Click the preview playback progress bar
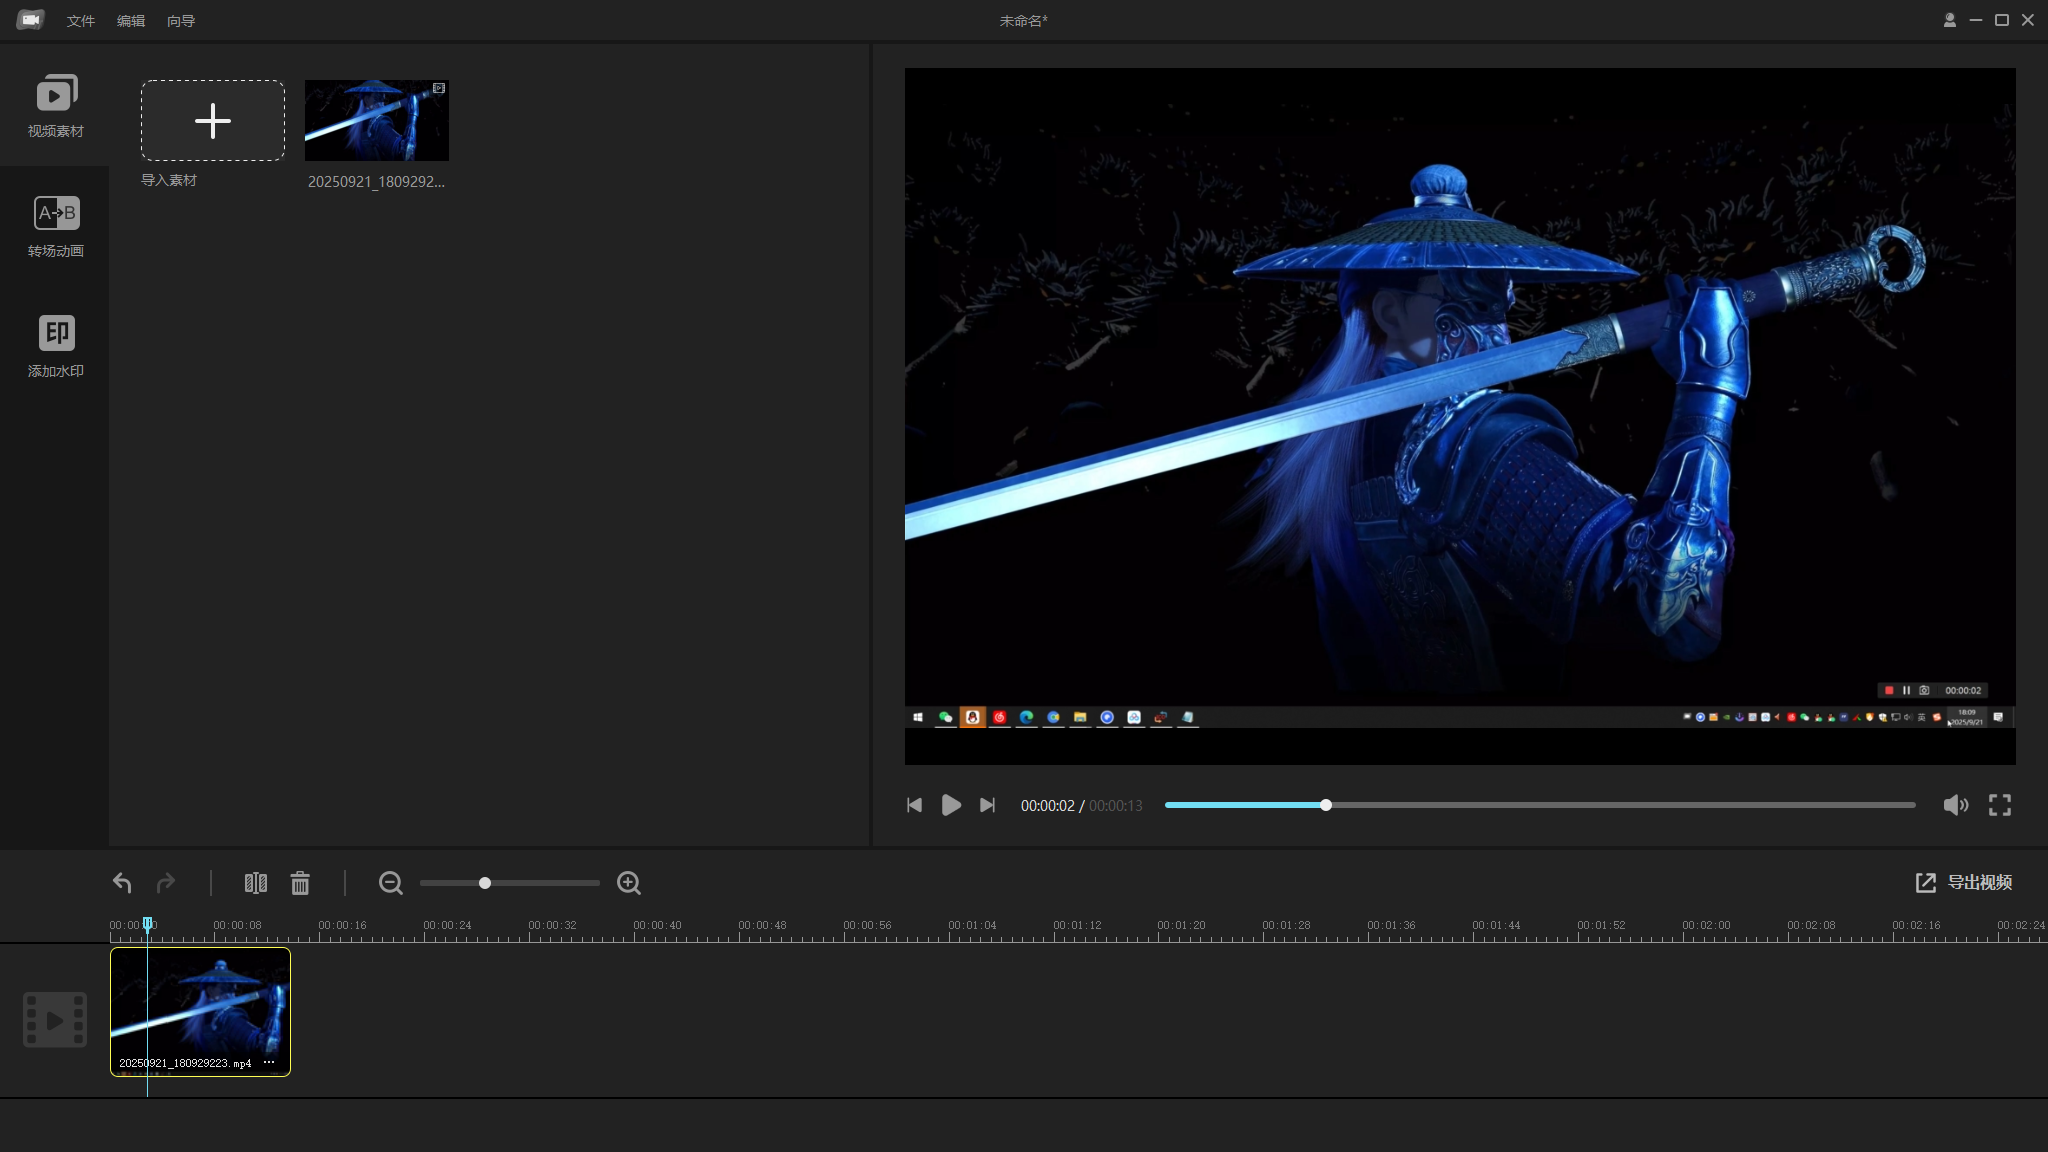Viewport: 2048px width, 1152px height. 1540,805
